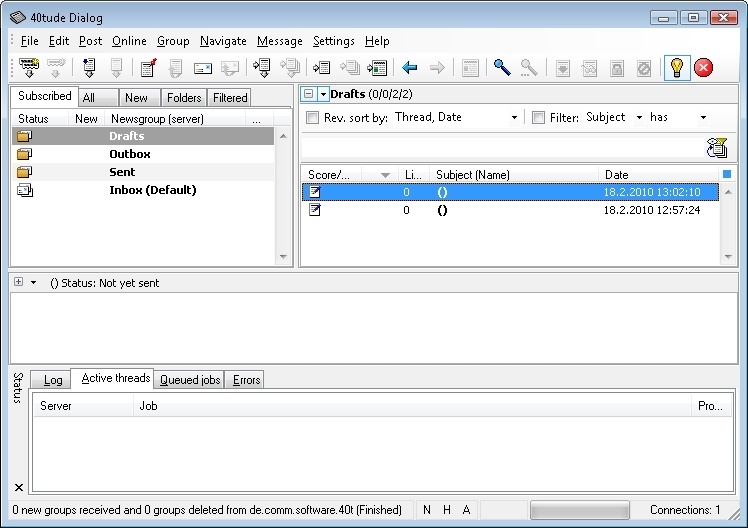This screenshot has height=528, width=748.
Task: Click the filter text input field
Action: point(503,148)
